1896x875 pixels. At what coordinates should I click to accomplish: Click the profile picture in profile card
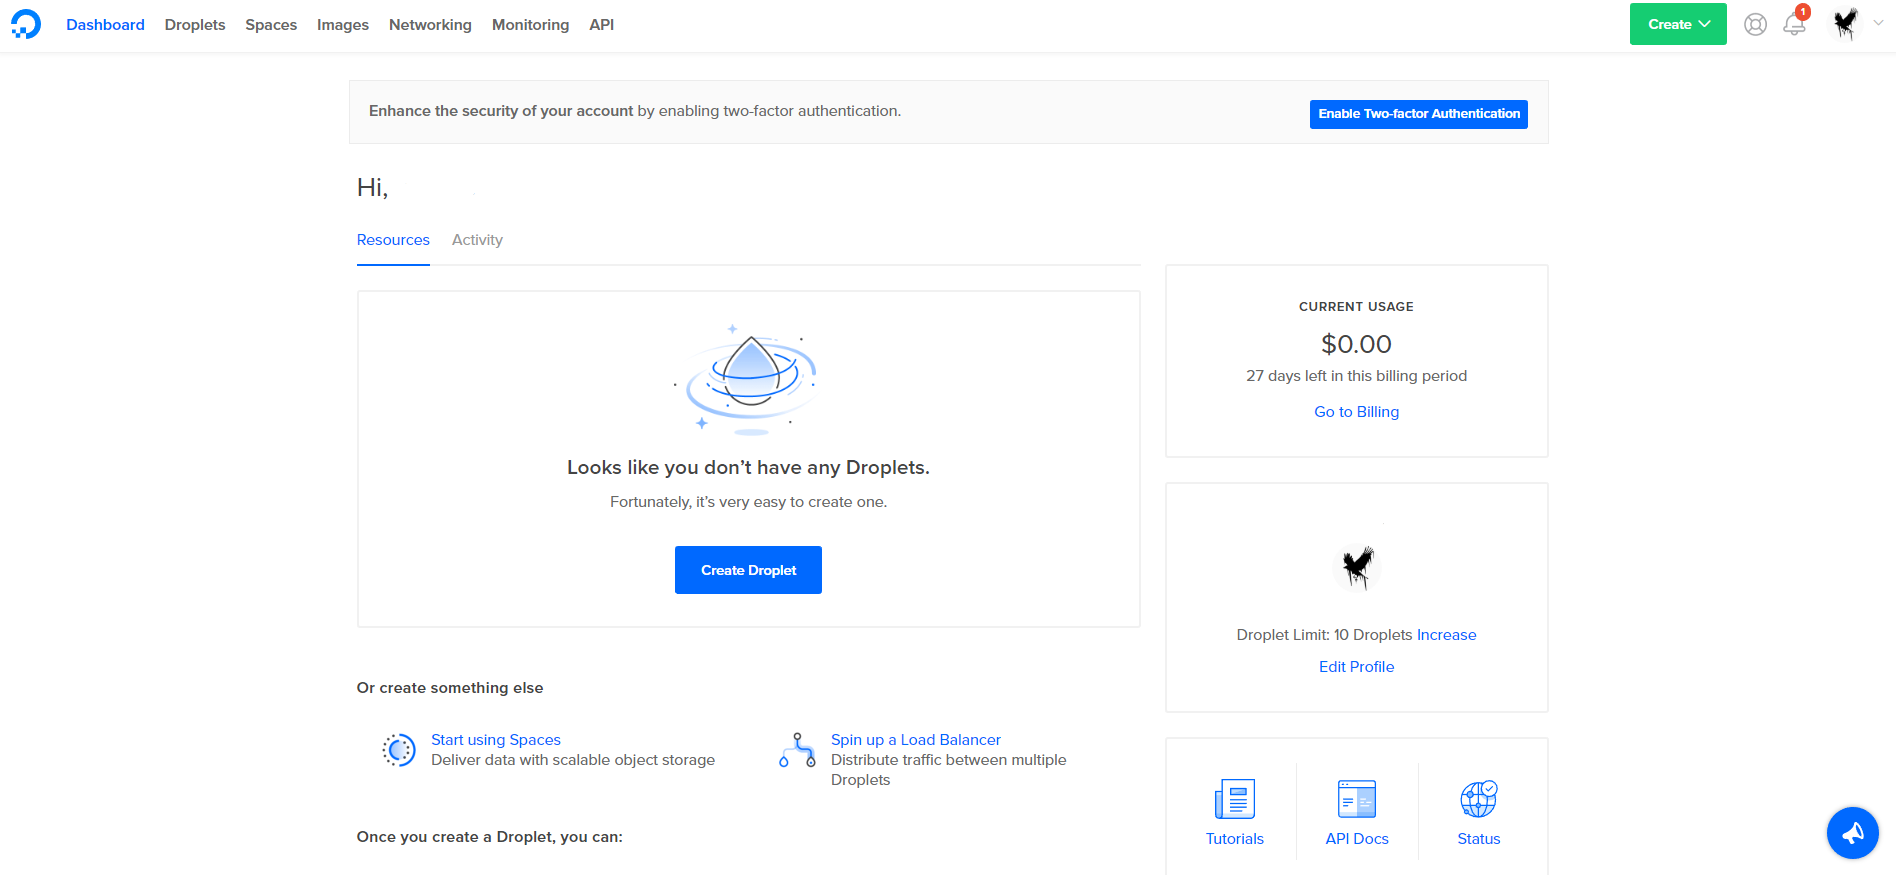[1357, 567]
